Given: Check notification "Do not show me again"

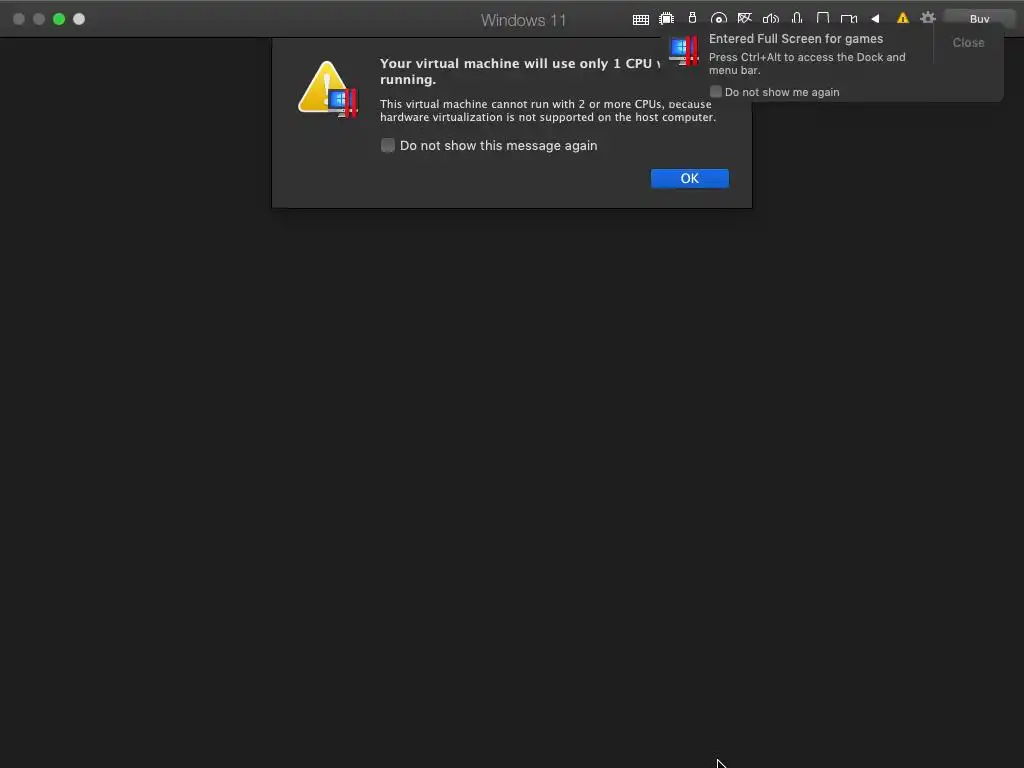Looking at the screenshot, I should coord(716,92).
